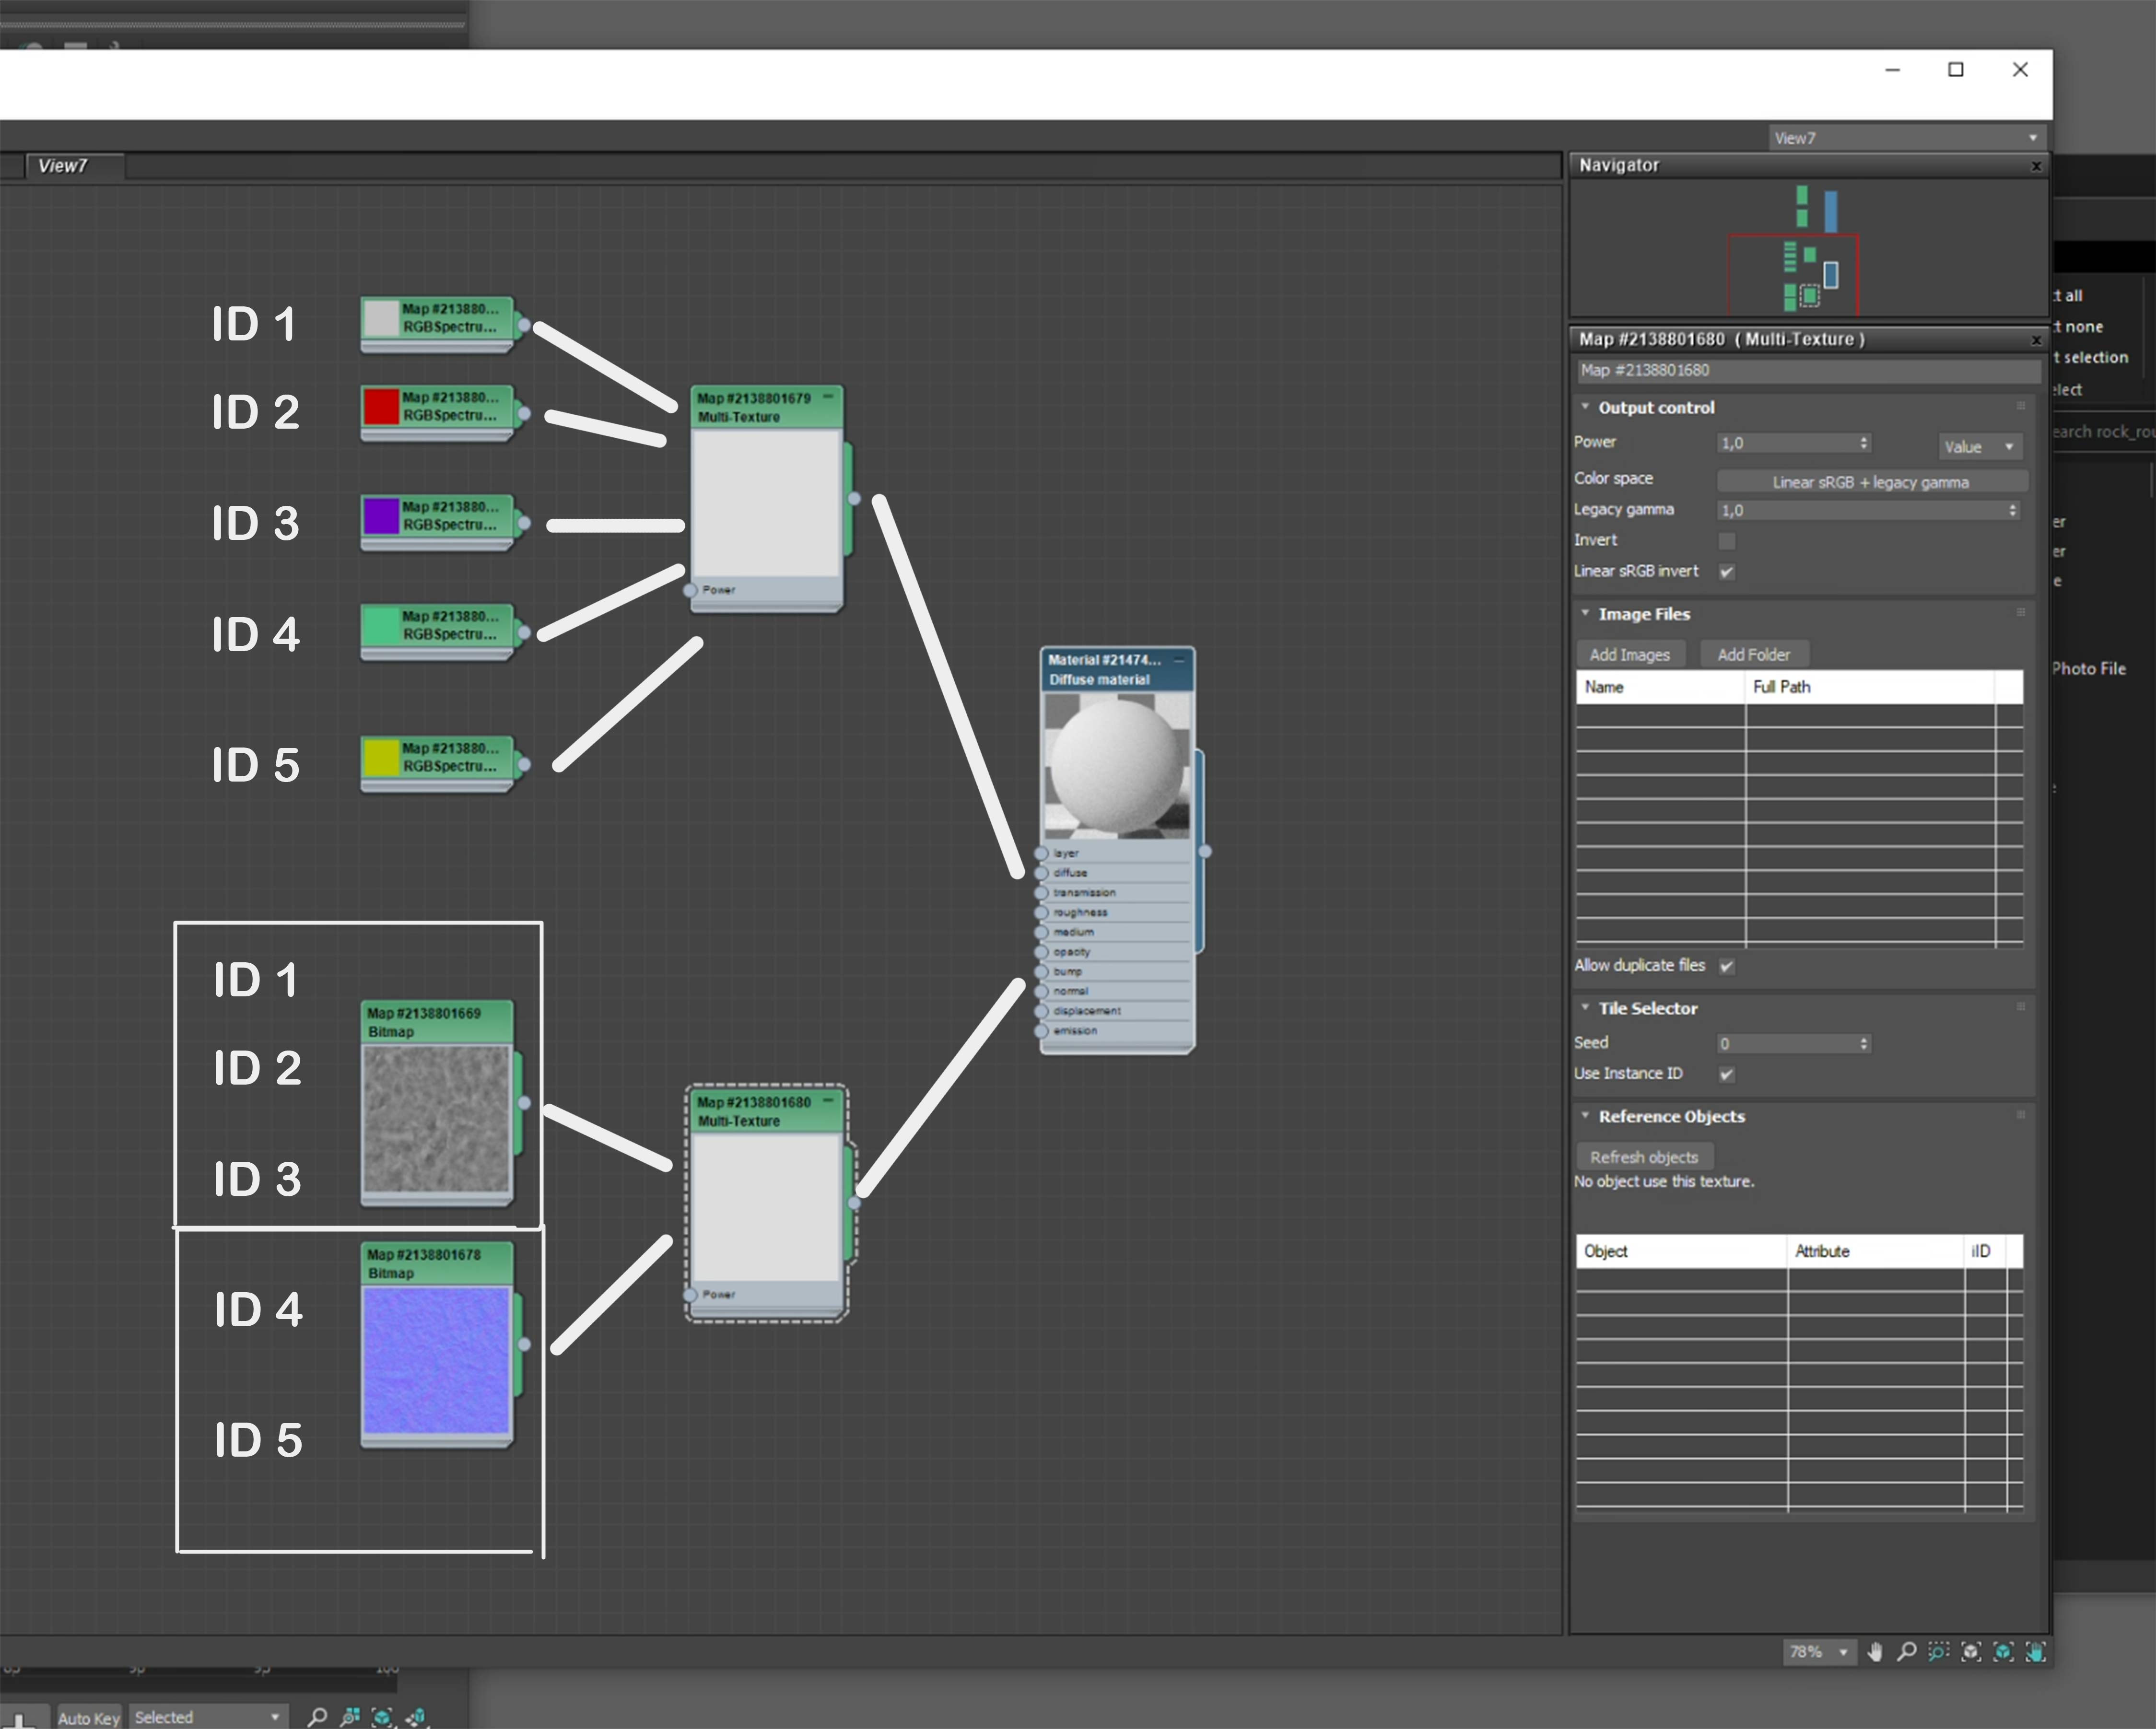Open the zoom percentage dropdown
The height and width of the screenshot is (1729, 2156).
coord(1843,1652)
